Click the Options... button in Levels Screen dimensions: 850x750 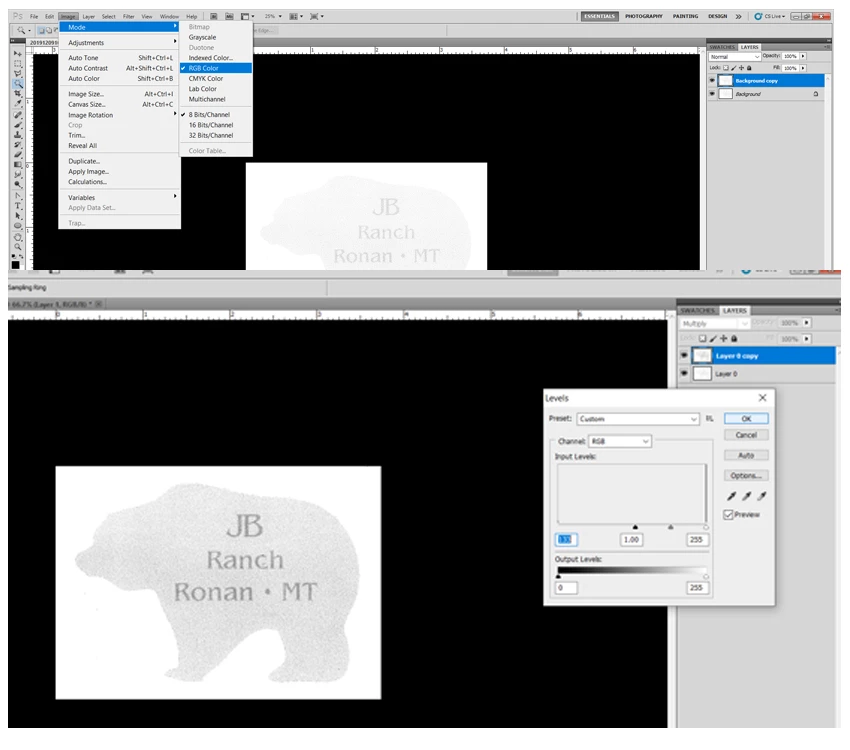click(746, 475)
